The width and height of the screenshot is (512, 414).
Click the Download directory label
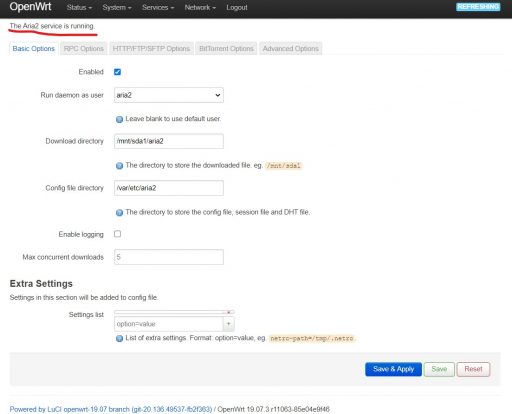74,141
